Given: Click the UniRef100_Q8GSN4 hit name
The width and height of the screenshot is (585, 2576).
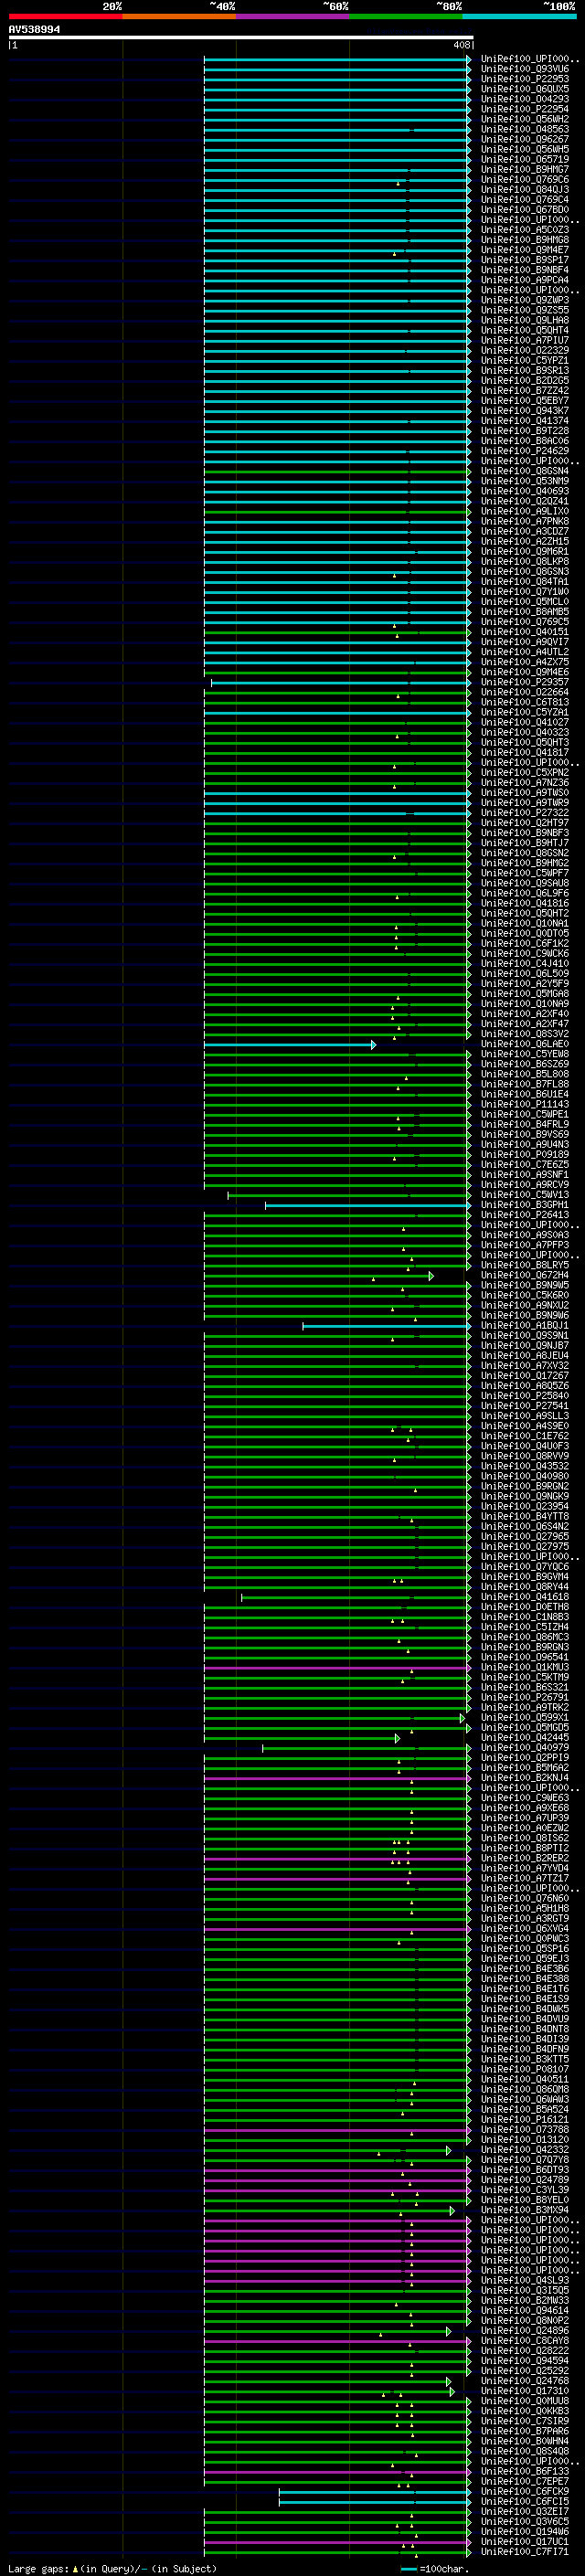Looking at the screenshot, I should coord(525,471).
